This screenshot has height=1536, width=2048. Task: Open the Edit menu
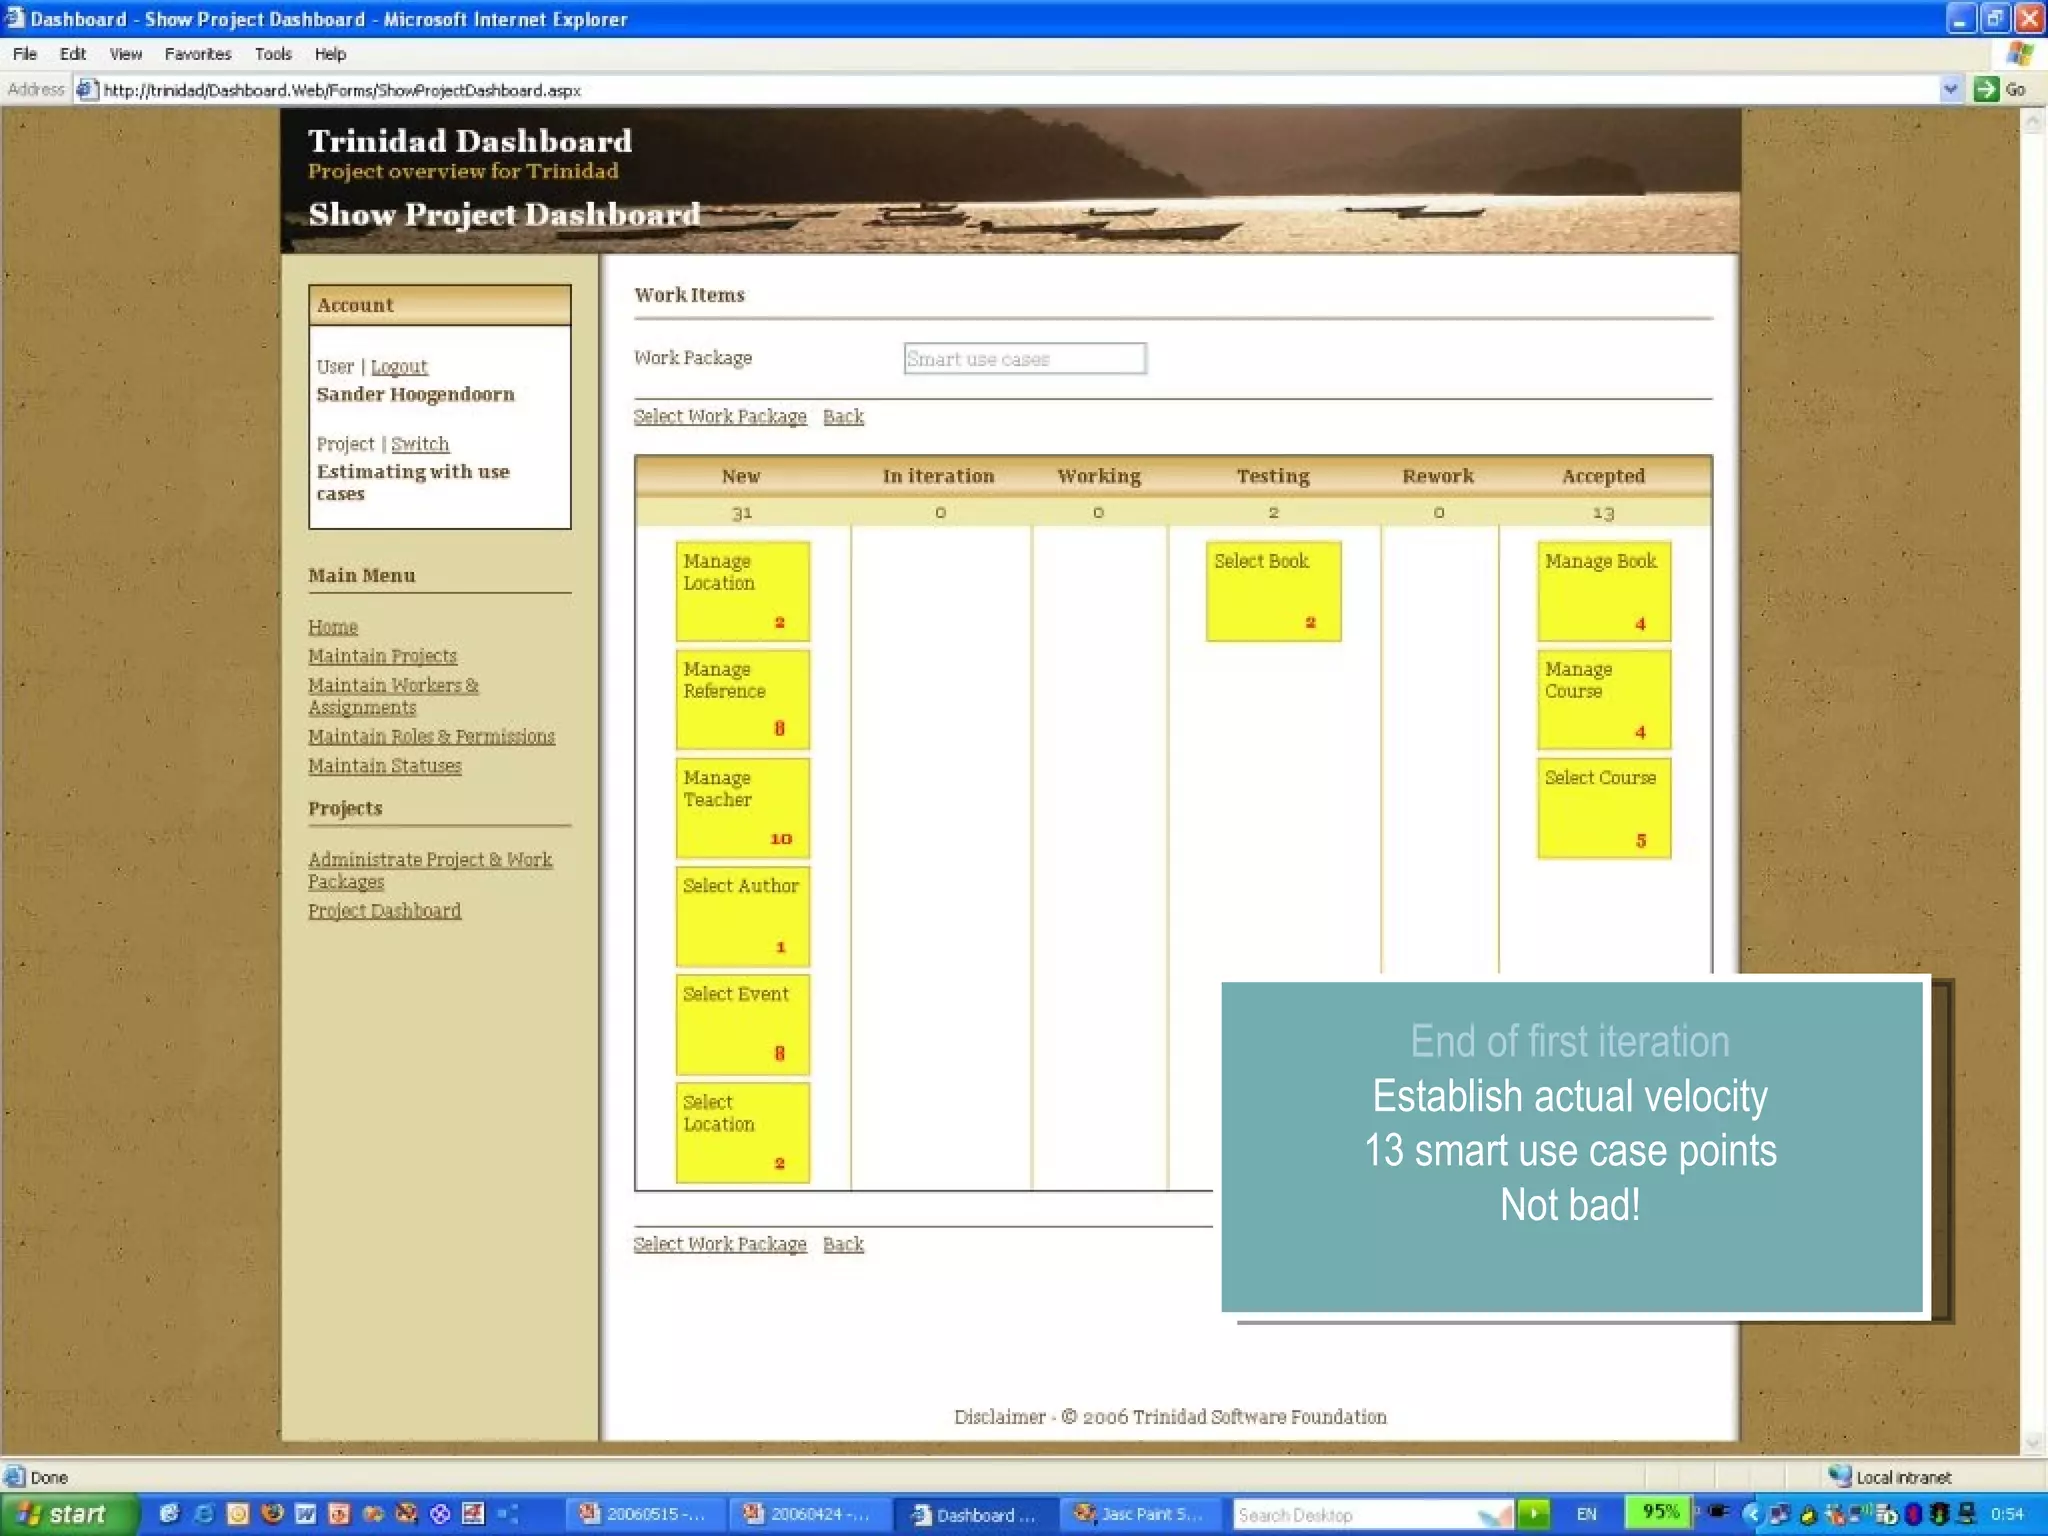pyautogui.click(x=73, y=54)
